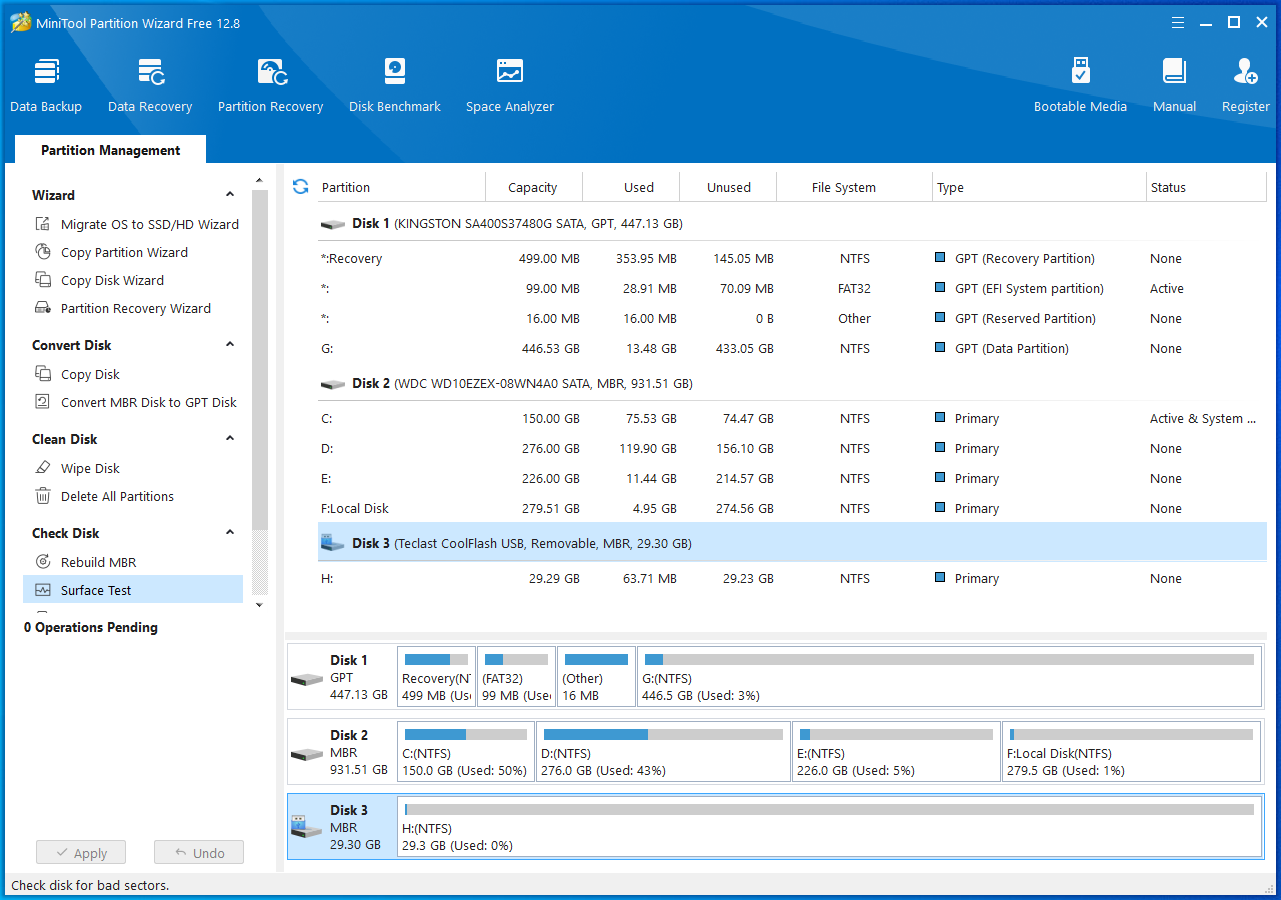Screen dimensions: 1281x900
Task: Start the Disk Benchmark tool
Action: pos(395,85)
